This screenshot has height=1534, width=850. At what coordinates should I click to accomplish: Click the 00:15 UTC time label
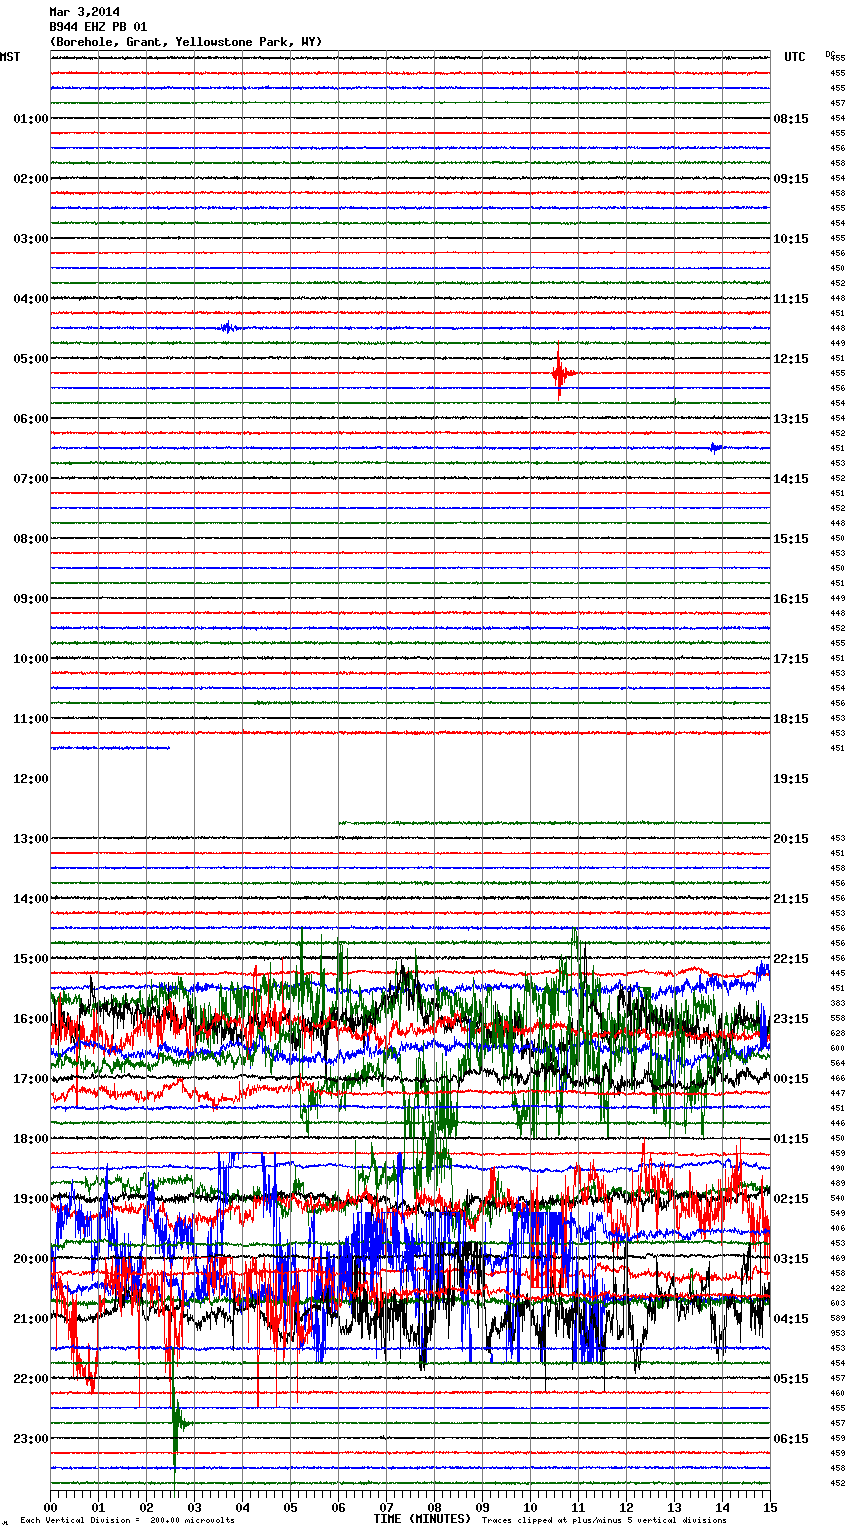point(791,1079)
